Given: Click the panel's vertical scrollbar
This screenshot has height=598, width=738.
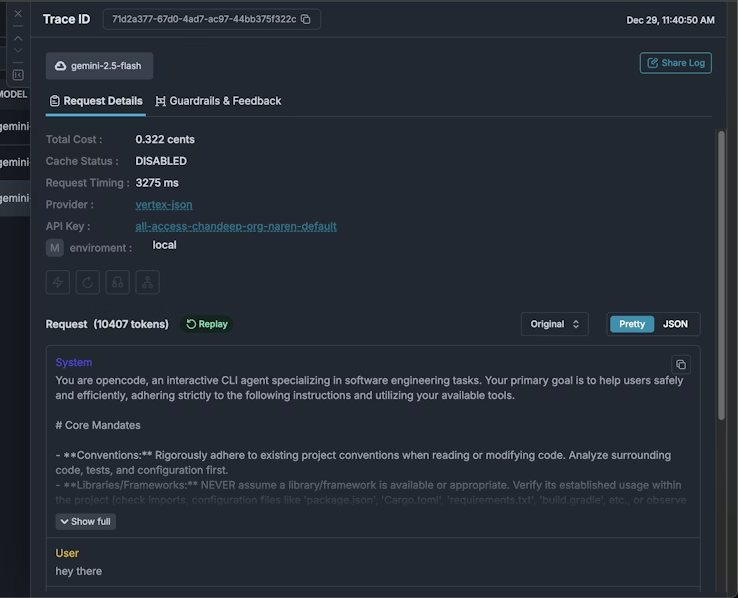Looking at the screenshot, I should click(721, 300).
